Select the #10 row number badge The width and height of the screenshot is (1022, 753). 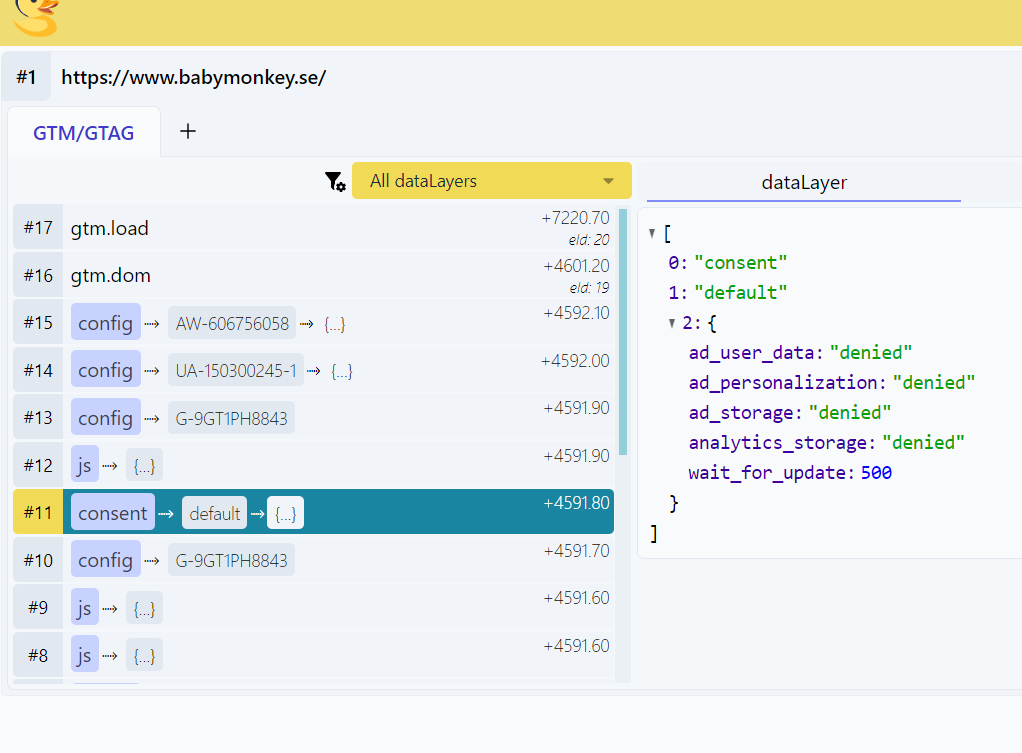point(38,560)
